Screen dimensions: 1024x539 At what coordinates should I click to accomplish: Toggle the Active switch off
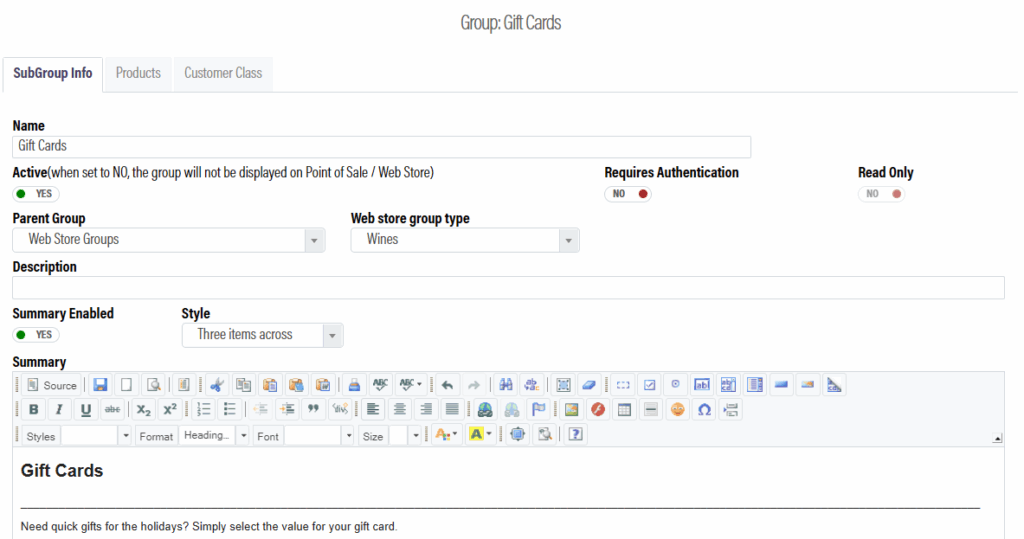click(36, 194)
